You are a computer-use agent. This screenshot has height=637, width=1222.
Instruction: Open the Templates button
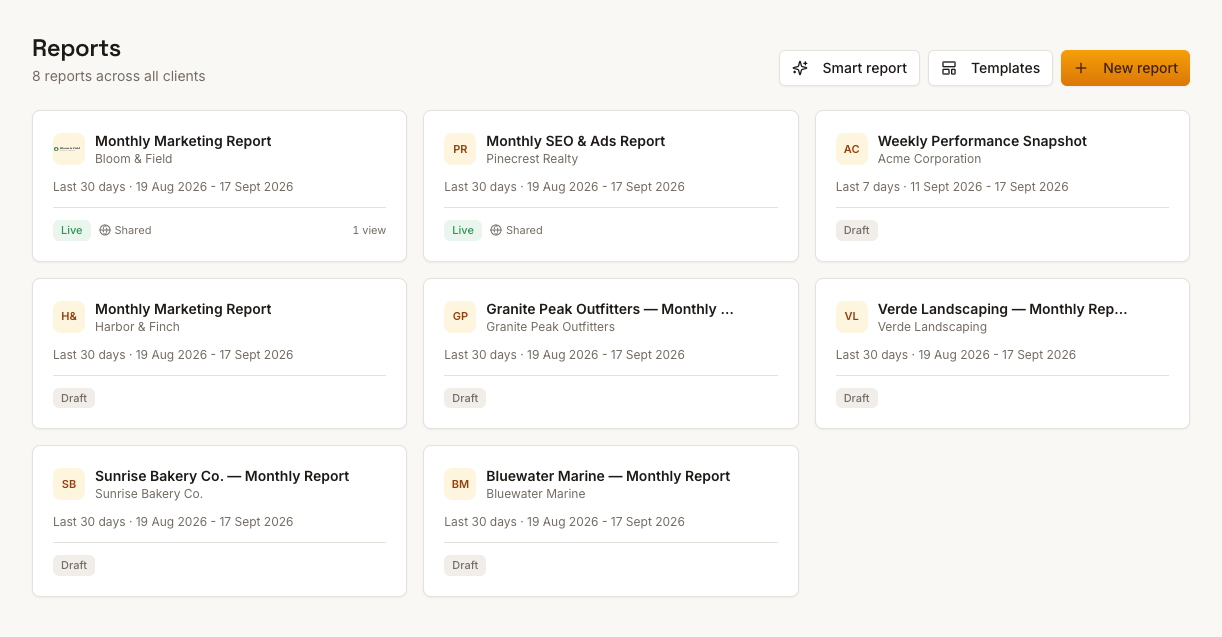click(990, 68)
